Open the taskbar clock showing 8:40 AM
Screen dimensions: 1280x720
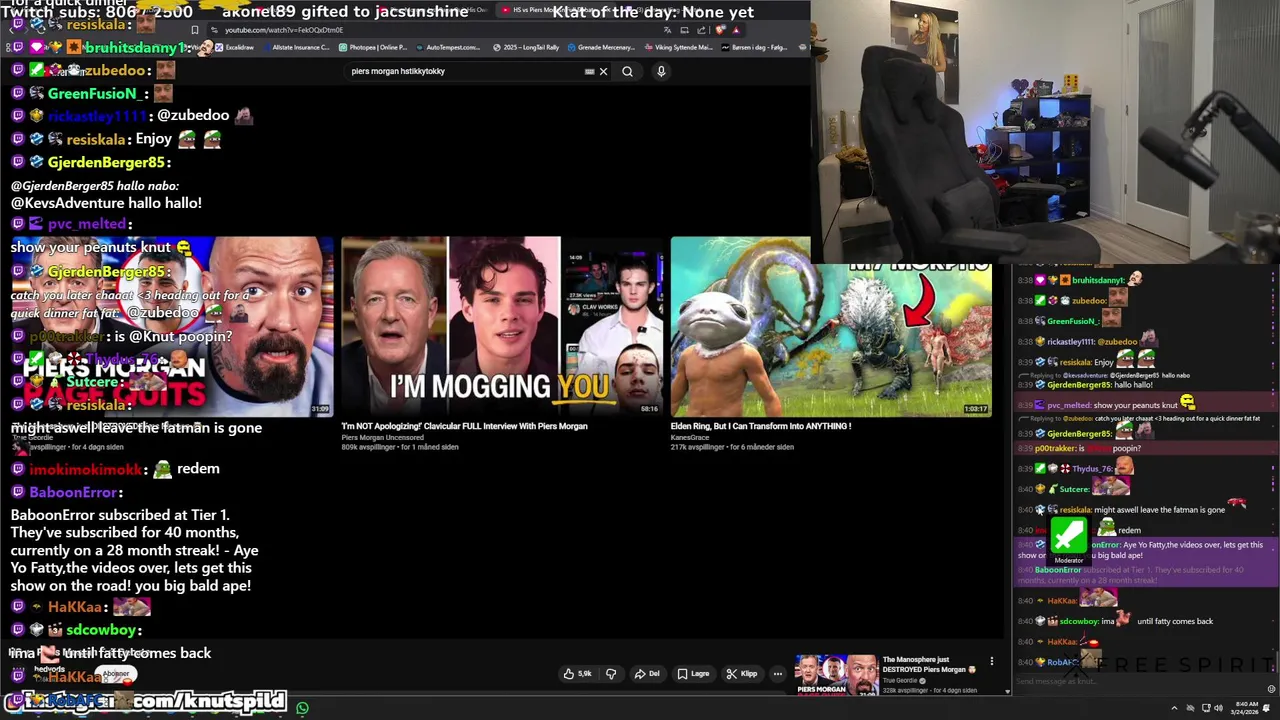coord(1246,708)
